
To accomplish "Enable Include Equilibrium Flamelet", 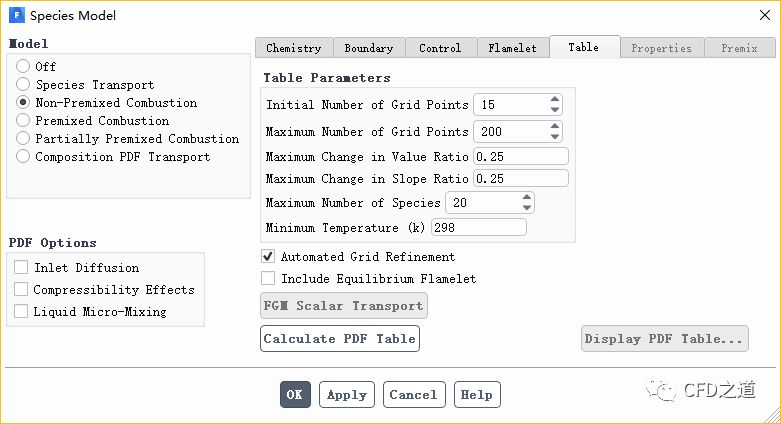I will coord(268,279).
